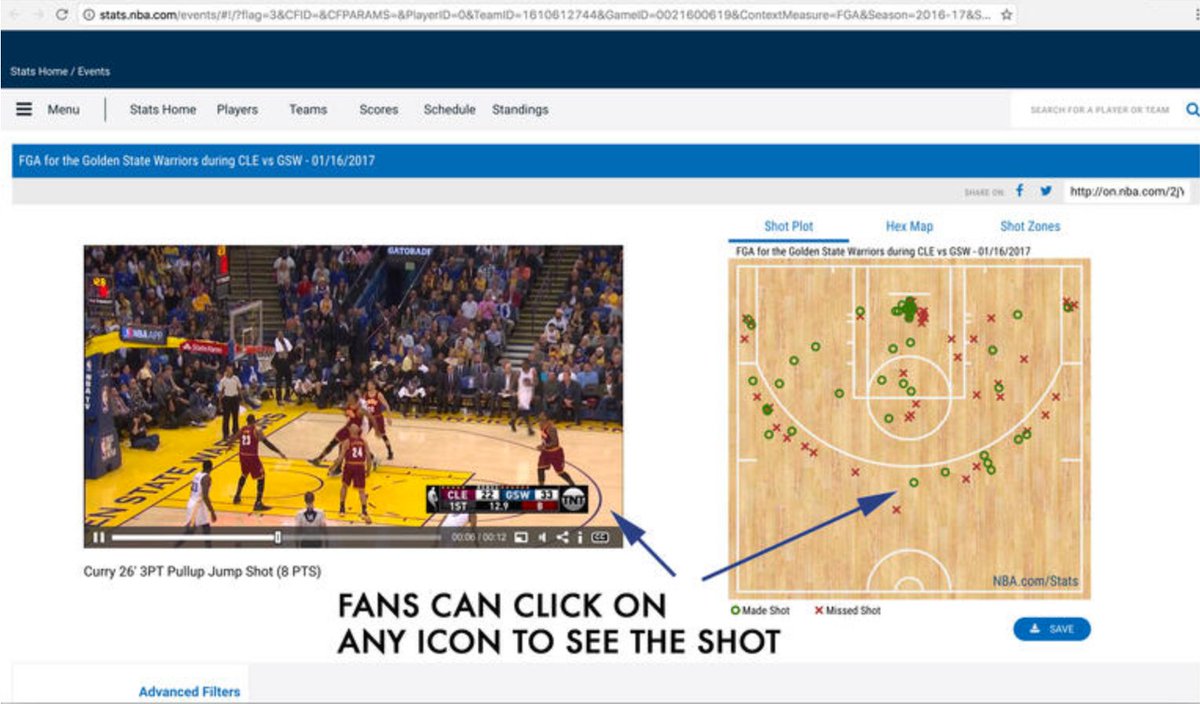Toggle closed captions CC
Viewport: 1200px width, 704px height.
tap(600, 537)
